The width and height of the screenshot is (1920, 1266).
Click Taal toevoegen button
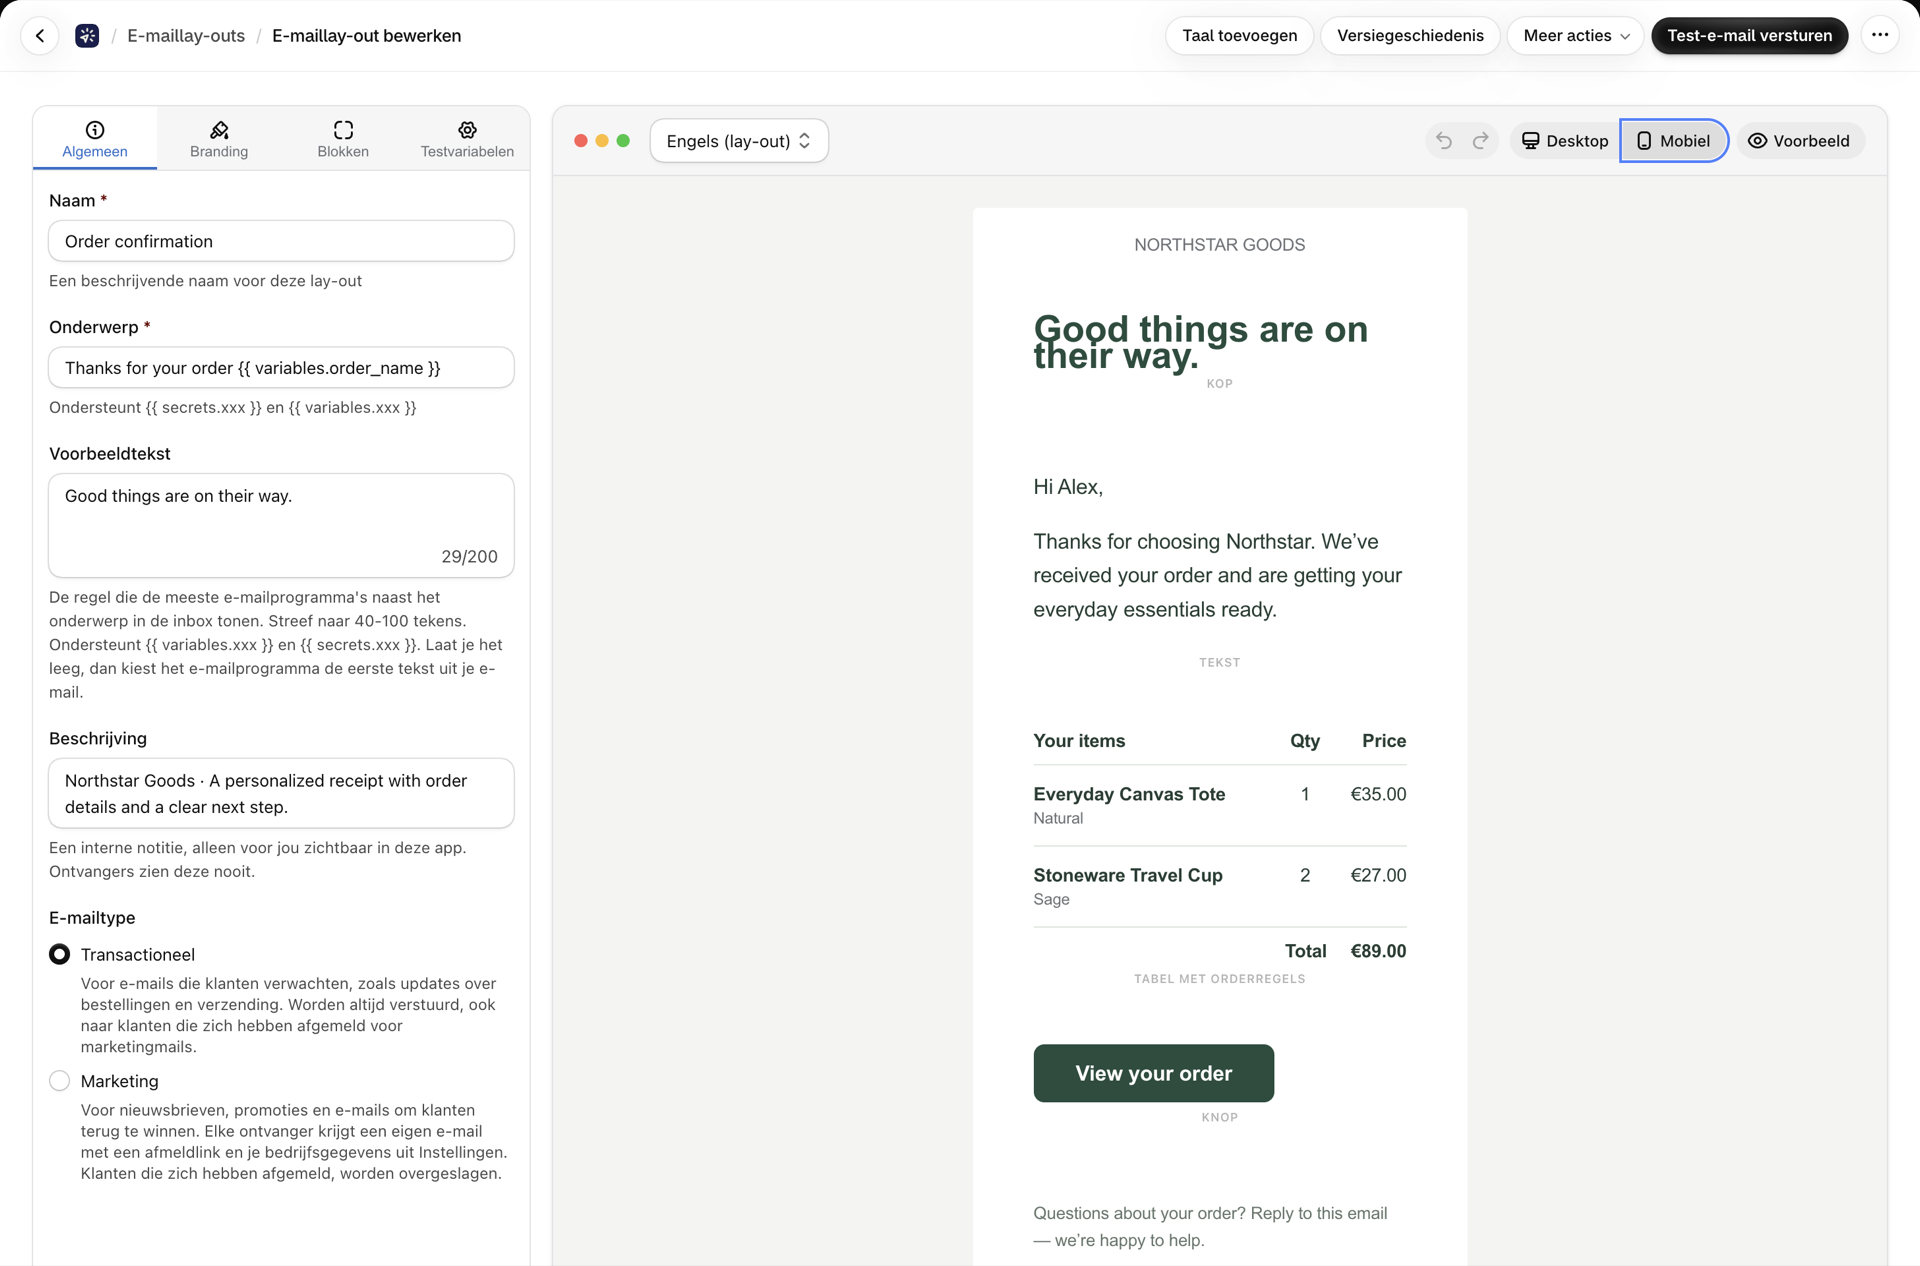point(1239,36)
